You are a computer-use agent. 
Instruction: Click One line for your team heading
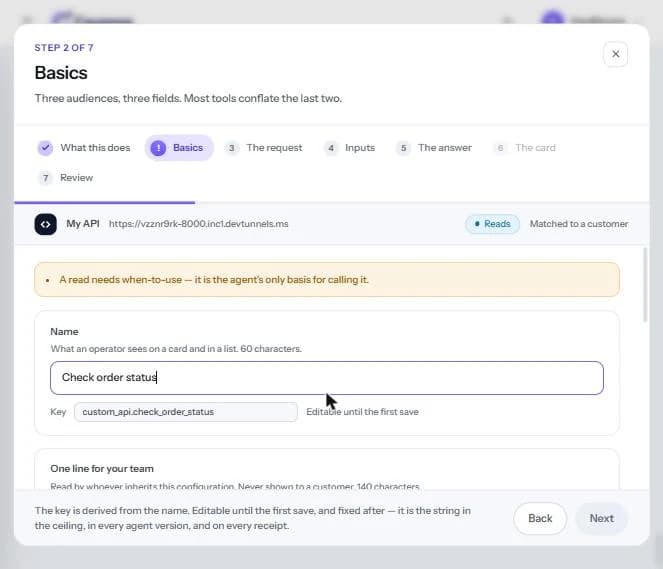click(x=102, y=469)
